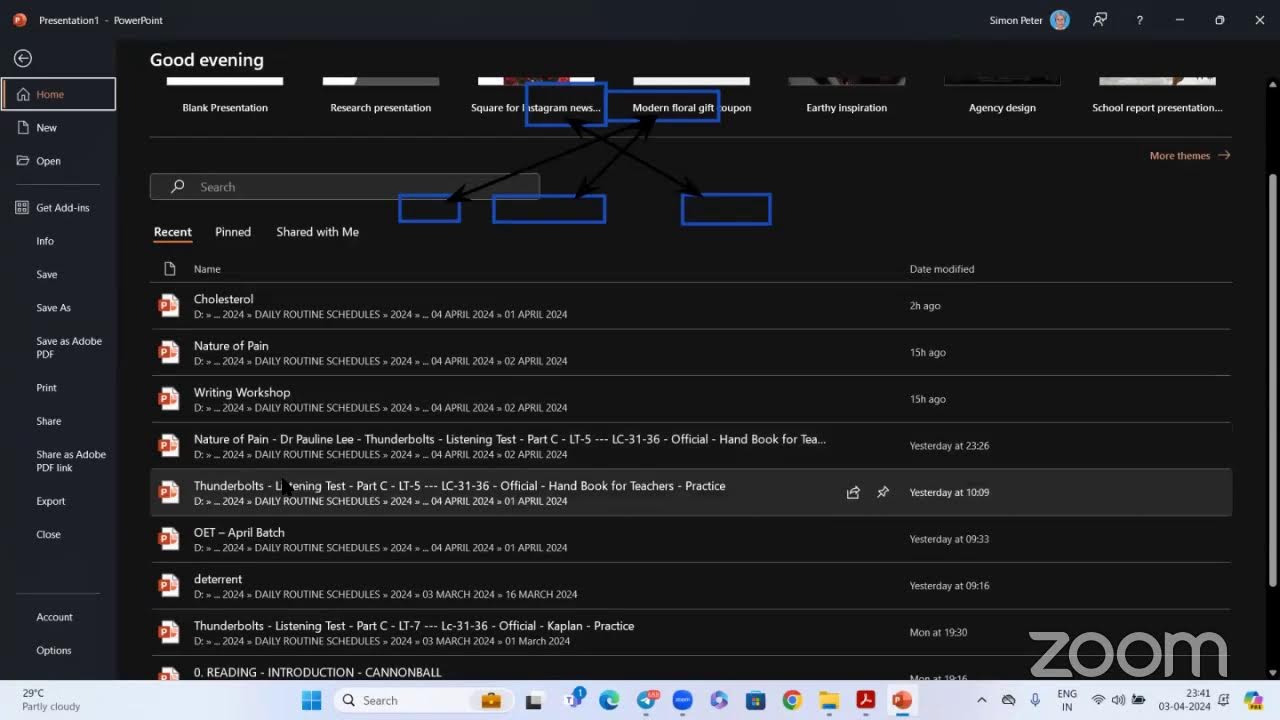Open the Windows Start menu

312,700
